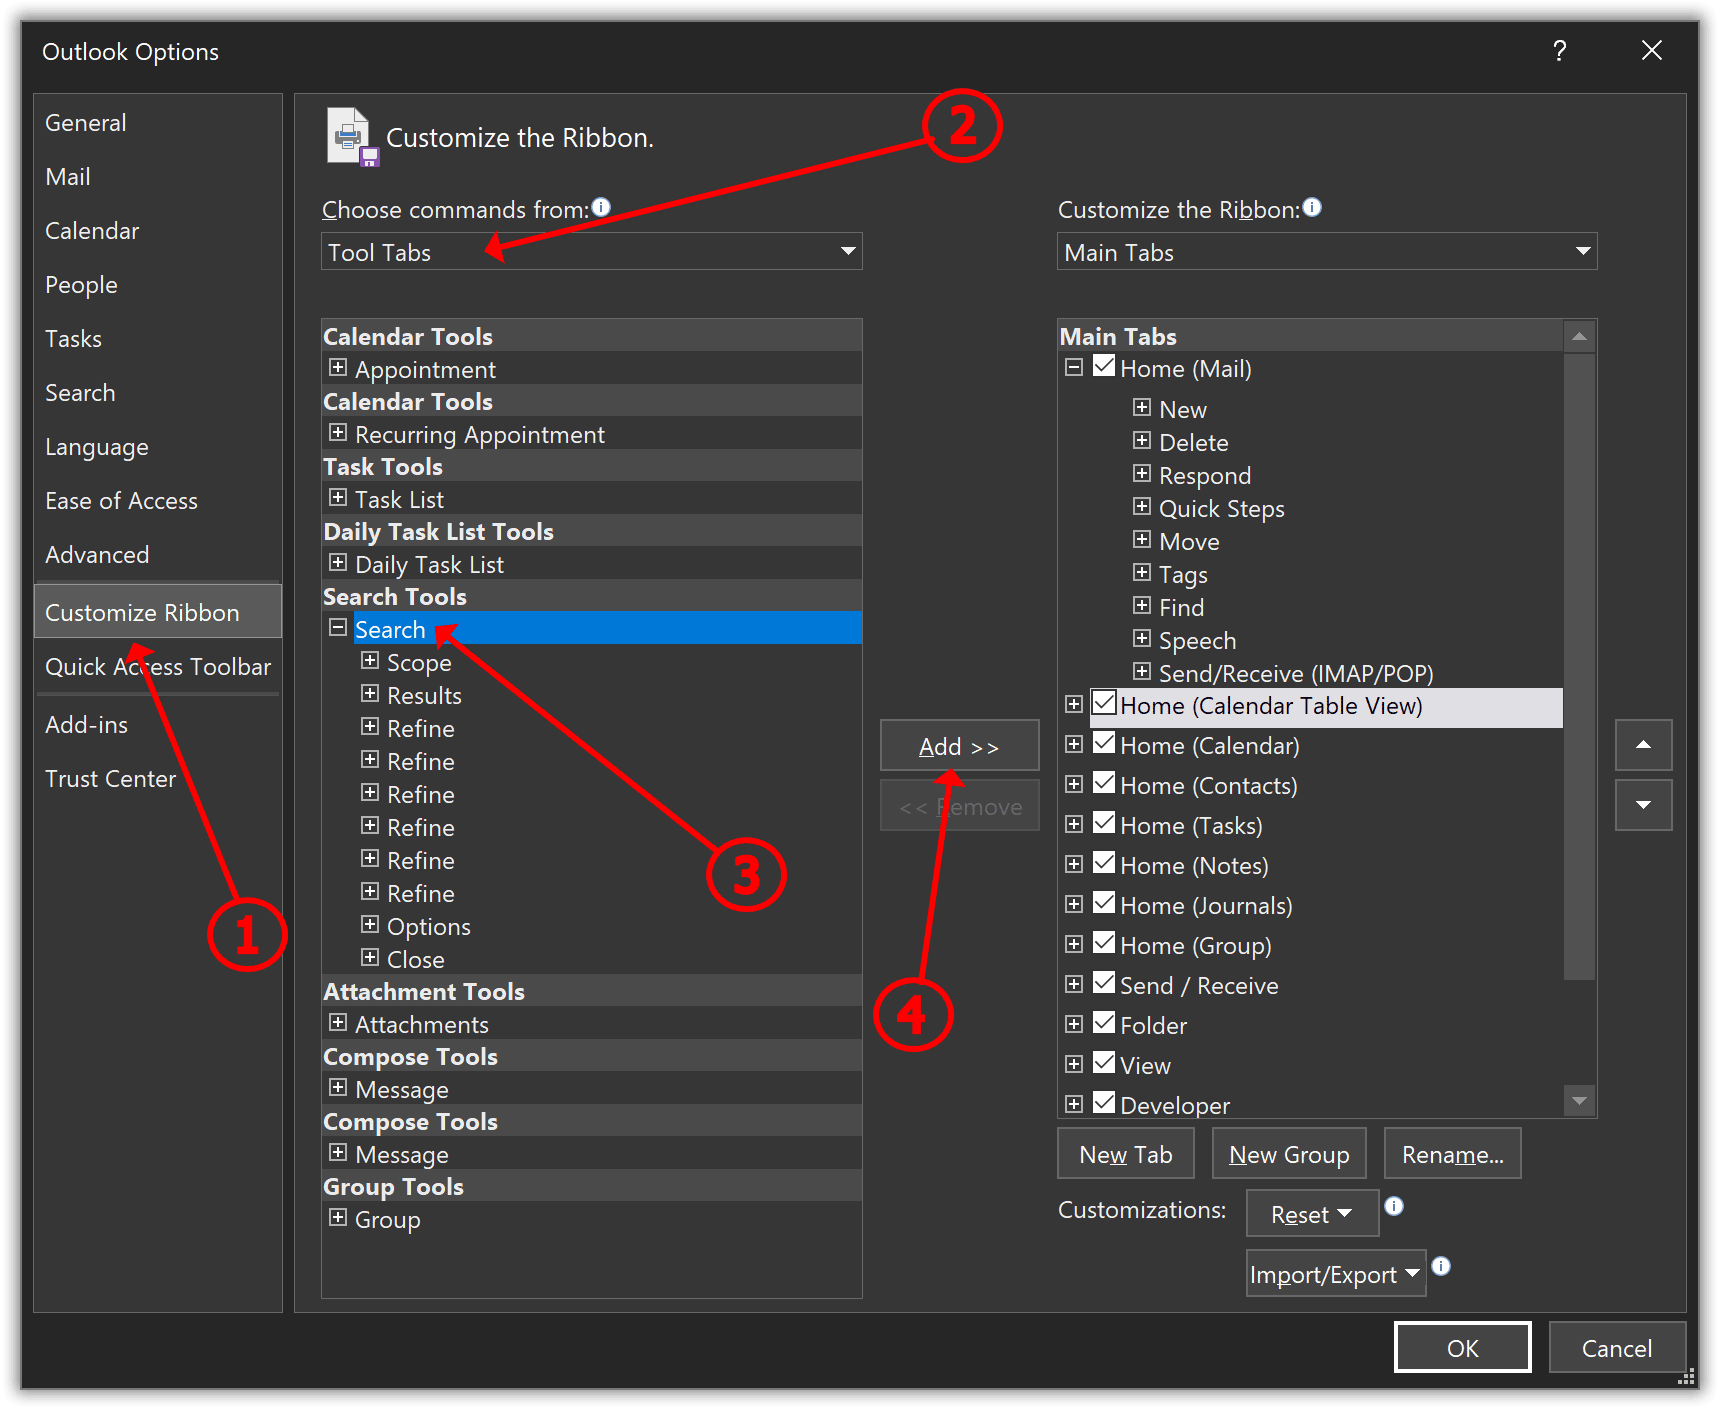Uncheck the Send / Receive checkbox
This screenshot has height=1410, width=1720.
(x=1104, y=983)
